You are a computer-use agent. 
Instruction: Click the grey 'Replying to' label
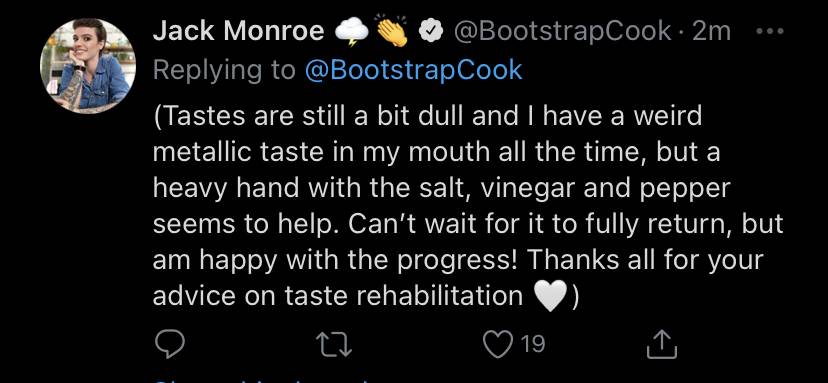click(x=224, y=71)
